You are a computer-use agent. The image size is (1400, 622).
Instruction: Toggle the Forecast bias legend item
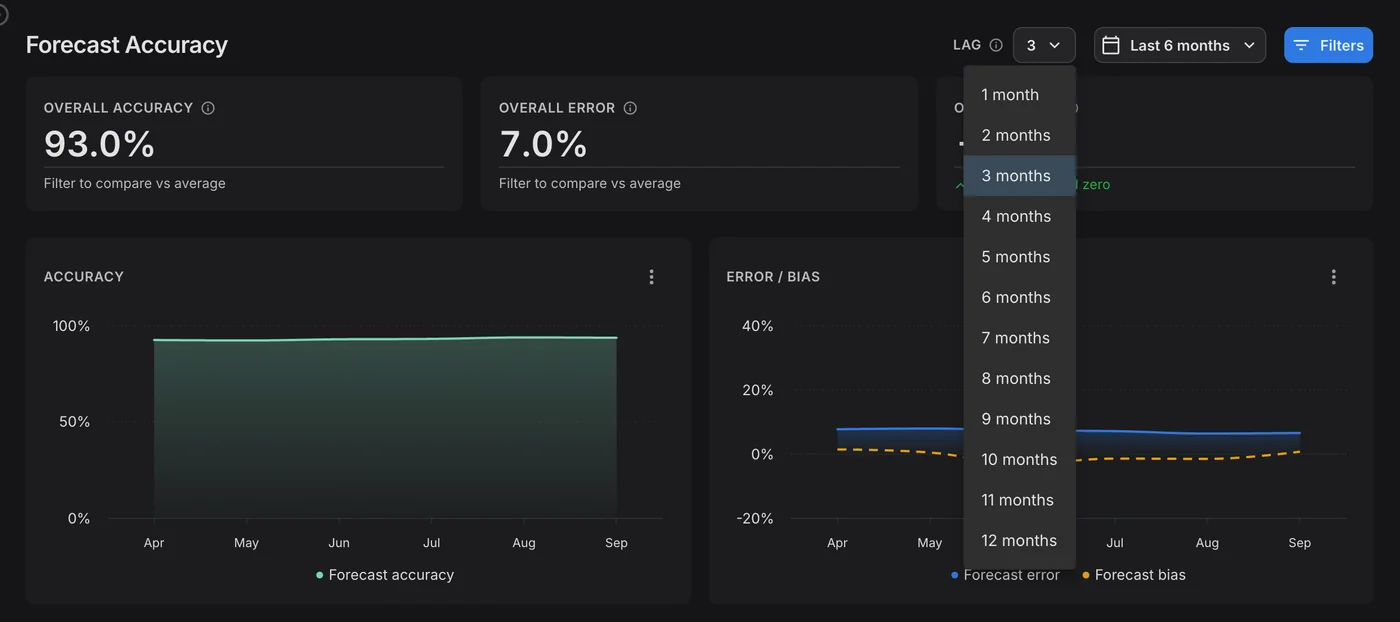[1134, 575]
